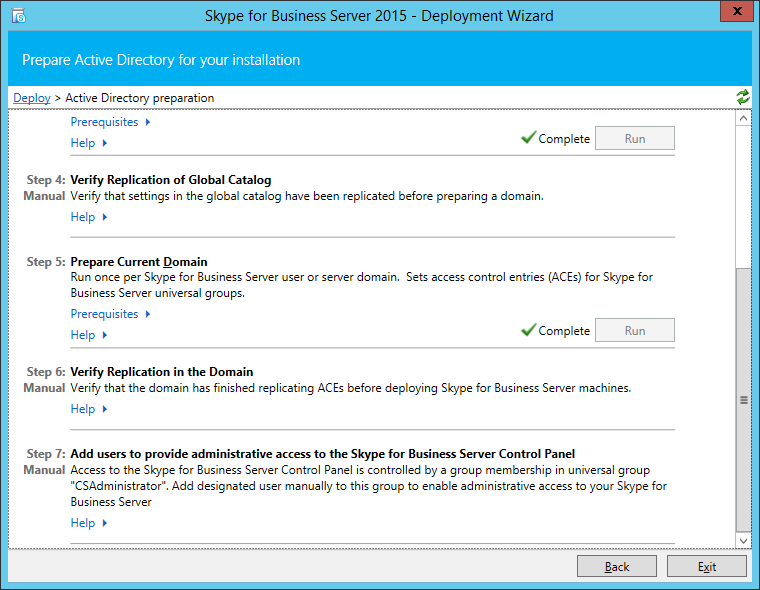Expand Help arrow under Step 7
Viewport: 760px width, 590px height.
pyautogui.click(x=105, y=523)
